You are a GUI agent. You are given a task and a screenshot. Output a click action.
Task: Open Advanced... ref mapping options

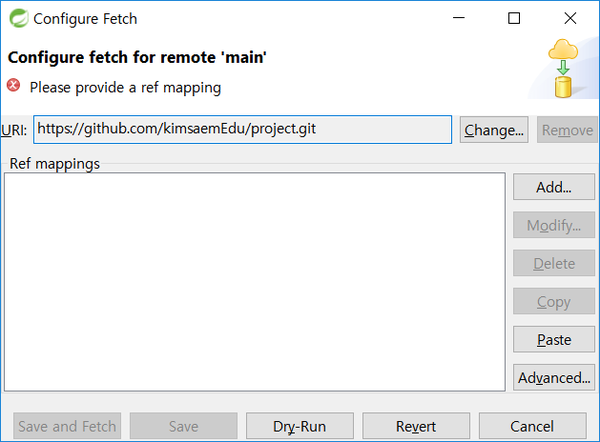[x=554, y=377]
